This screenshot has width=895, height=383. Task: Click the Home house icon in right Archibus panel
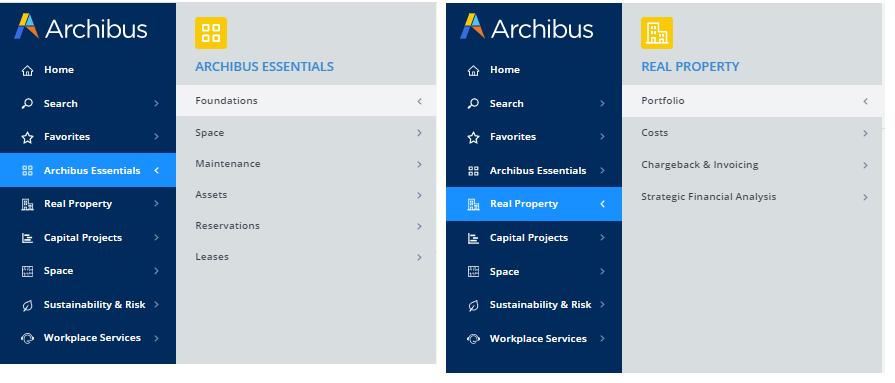click(x=473, y=70)
